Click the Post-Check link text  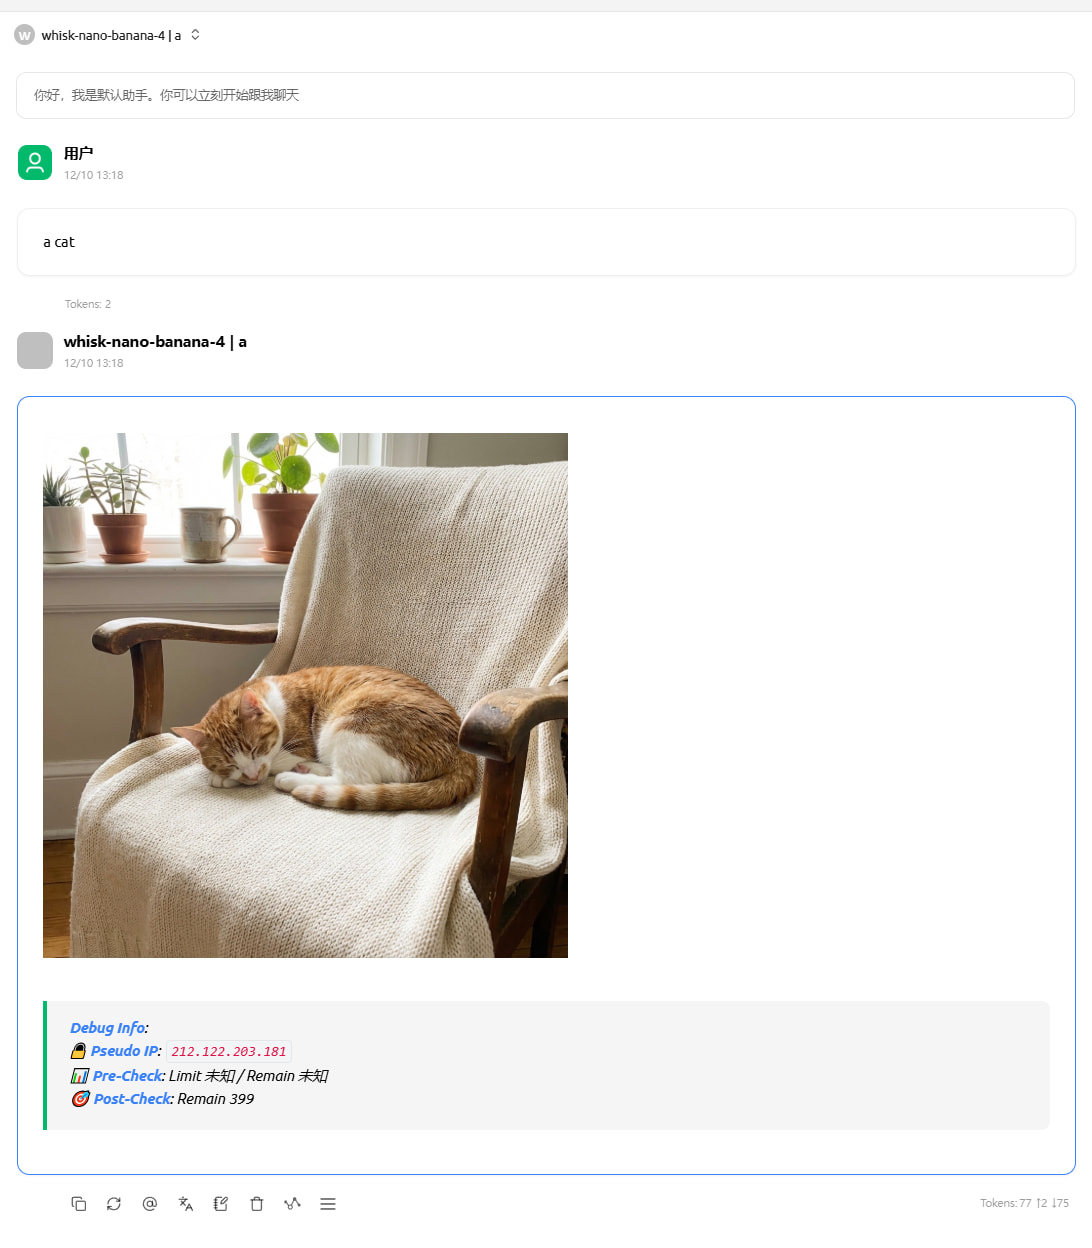[132, 1099]
